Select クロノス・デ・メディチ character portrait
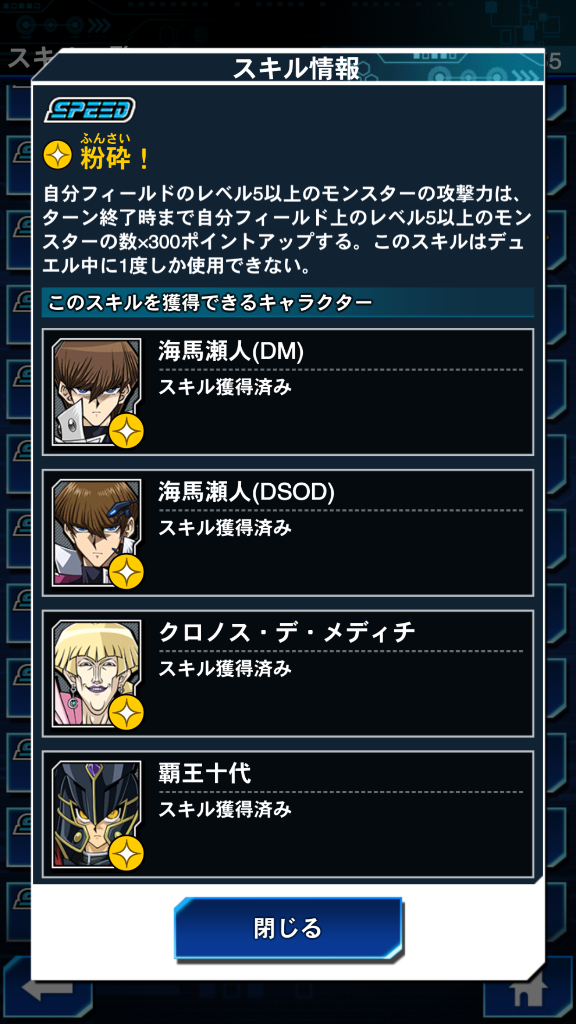Image resolution: width=576 pixels, height=1024 pixels. point(96,674)
